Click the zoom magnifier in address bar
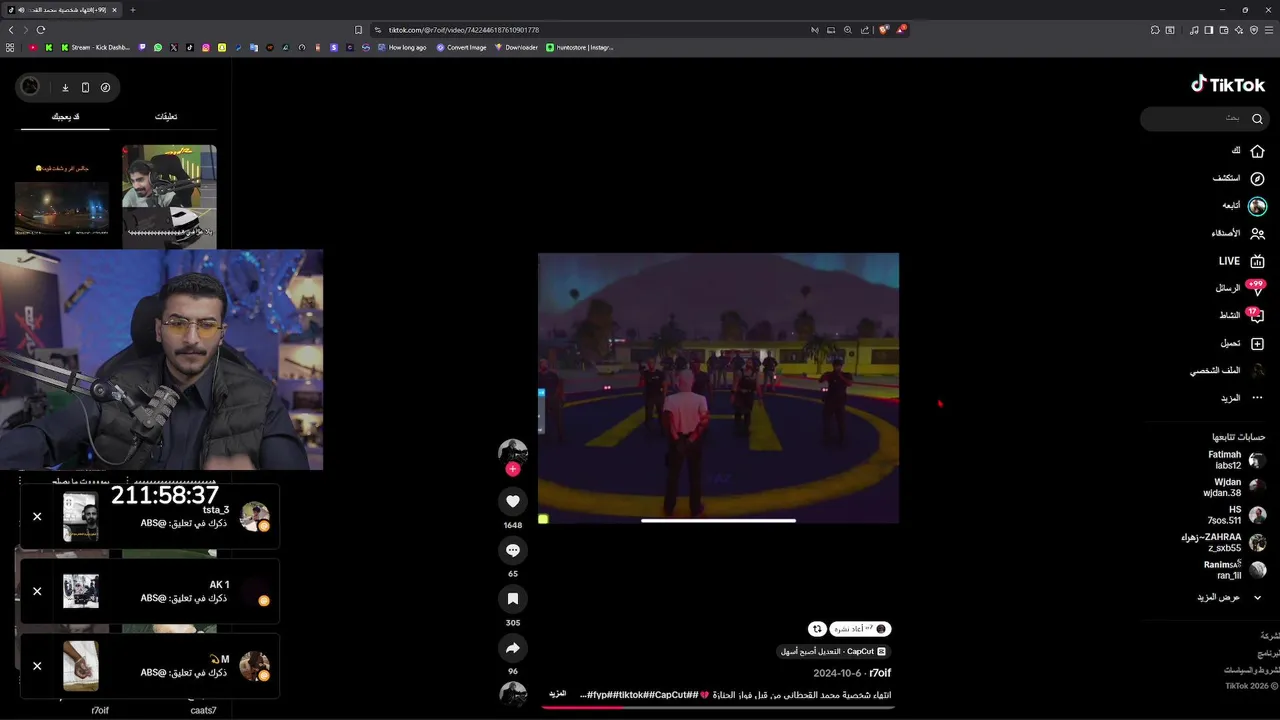The width and height of the screenshot is (1280, 720). (x=848, y=30)
